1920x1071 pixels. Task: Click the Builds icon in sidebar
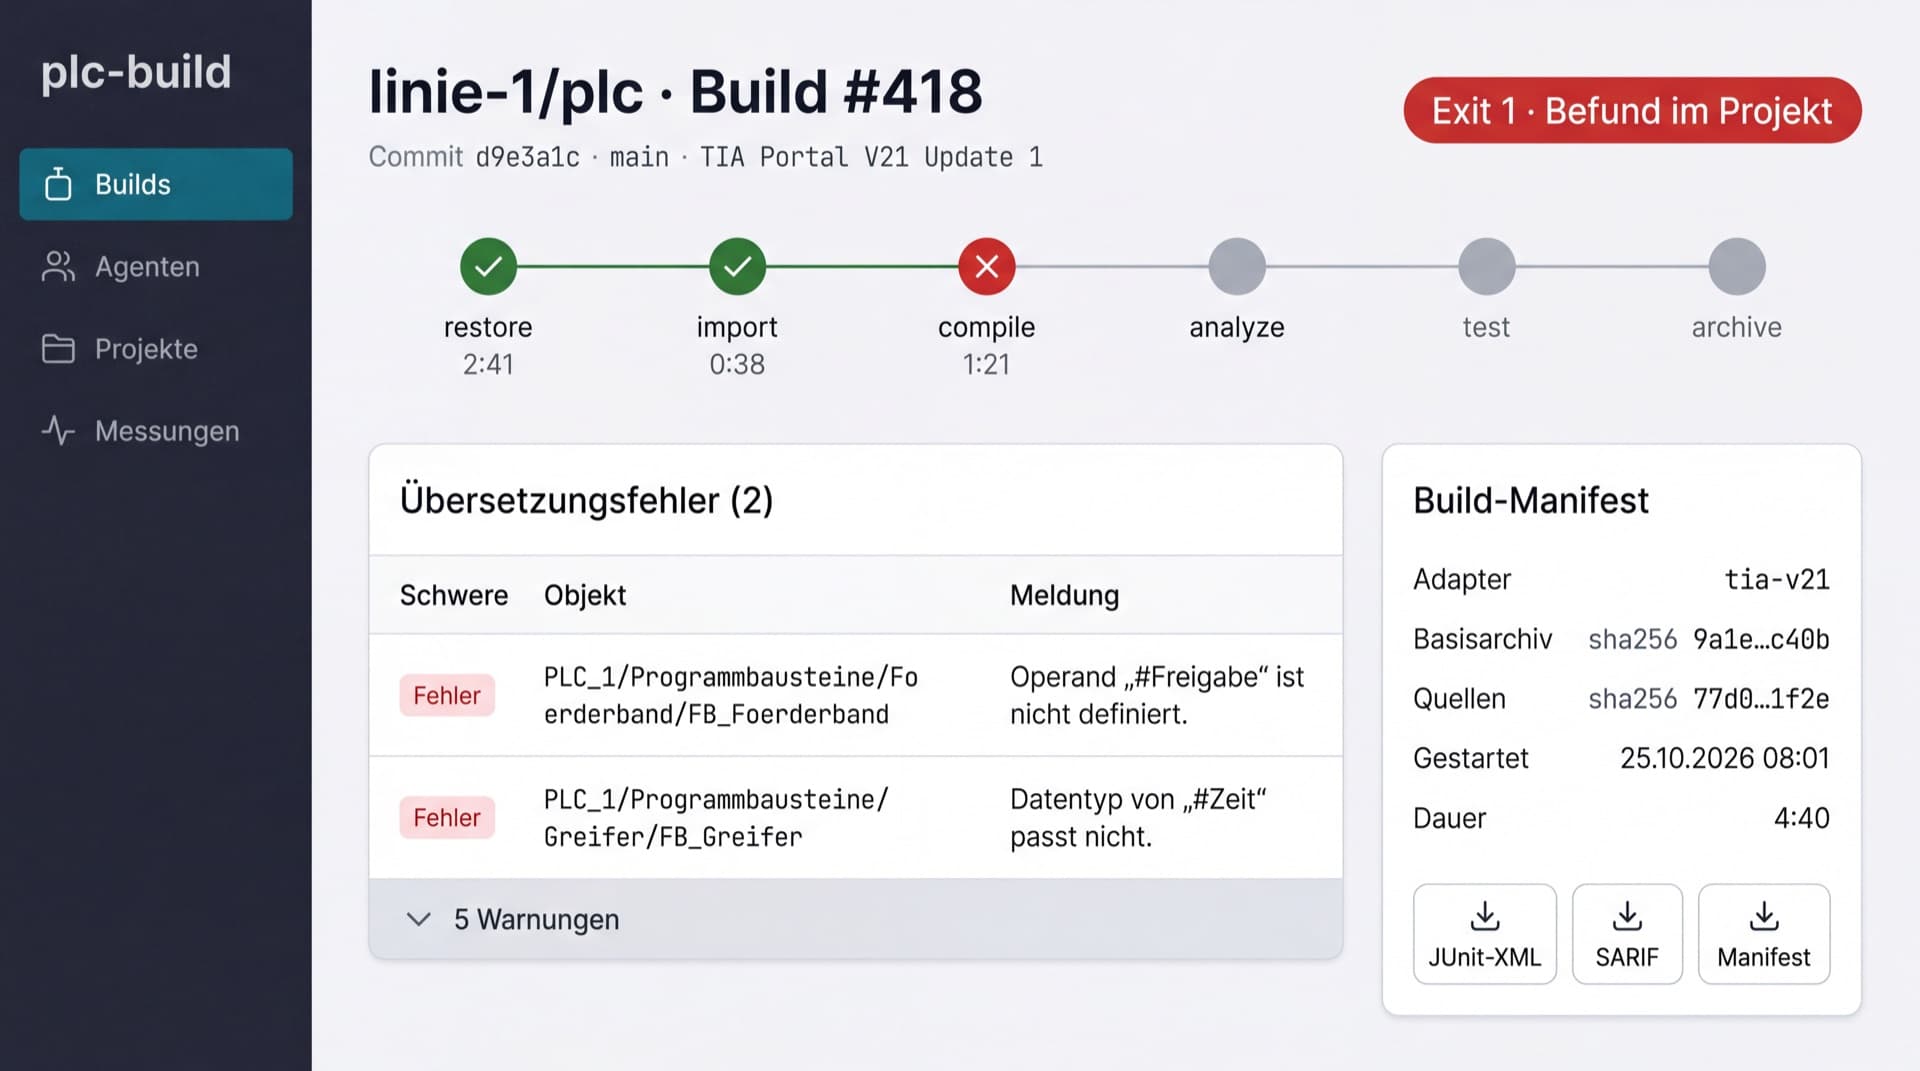click(x=58, y=184)
